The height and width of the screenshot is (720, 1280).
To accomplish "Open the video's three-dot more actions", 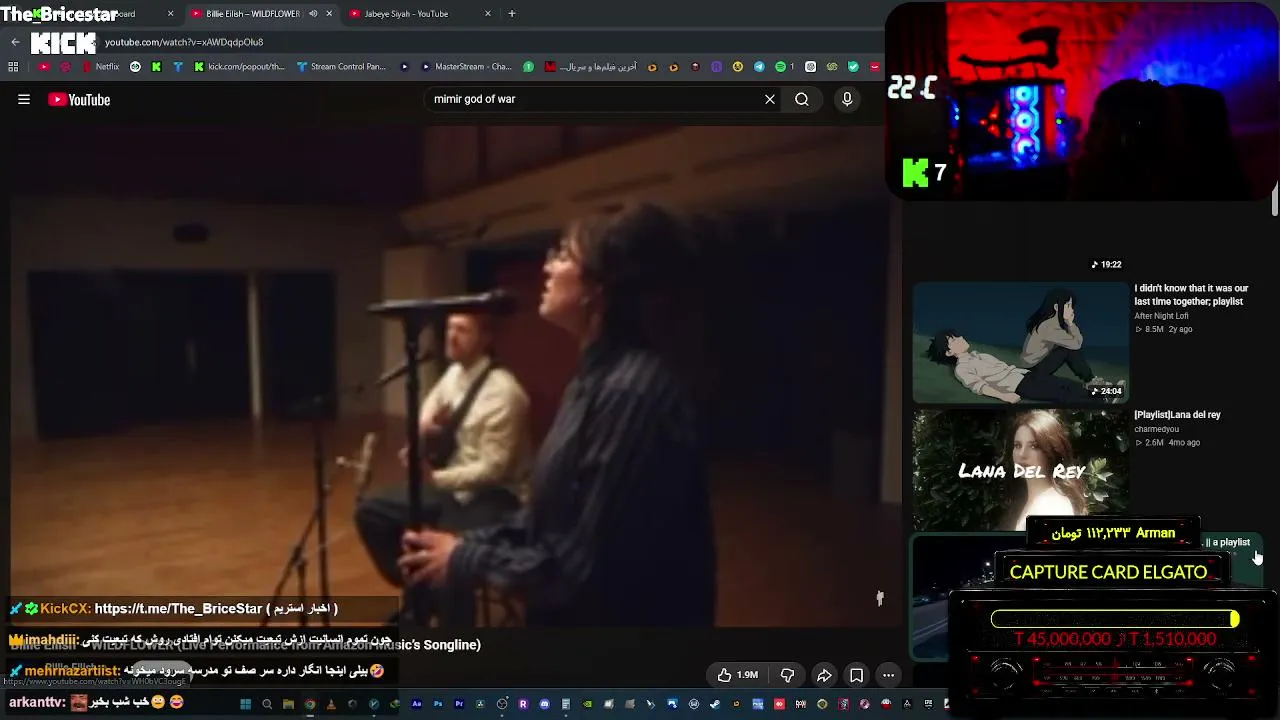I will point(888,675).
